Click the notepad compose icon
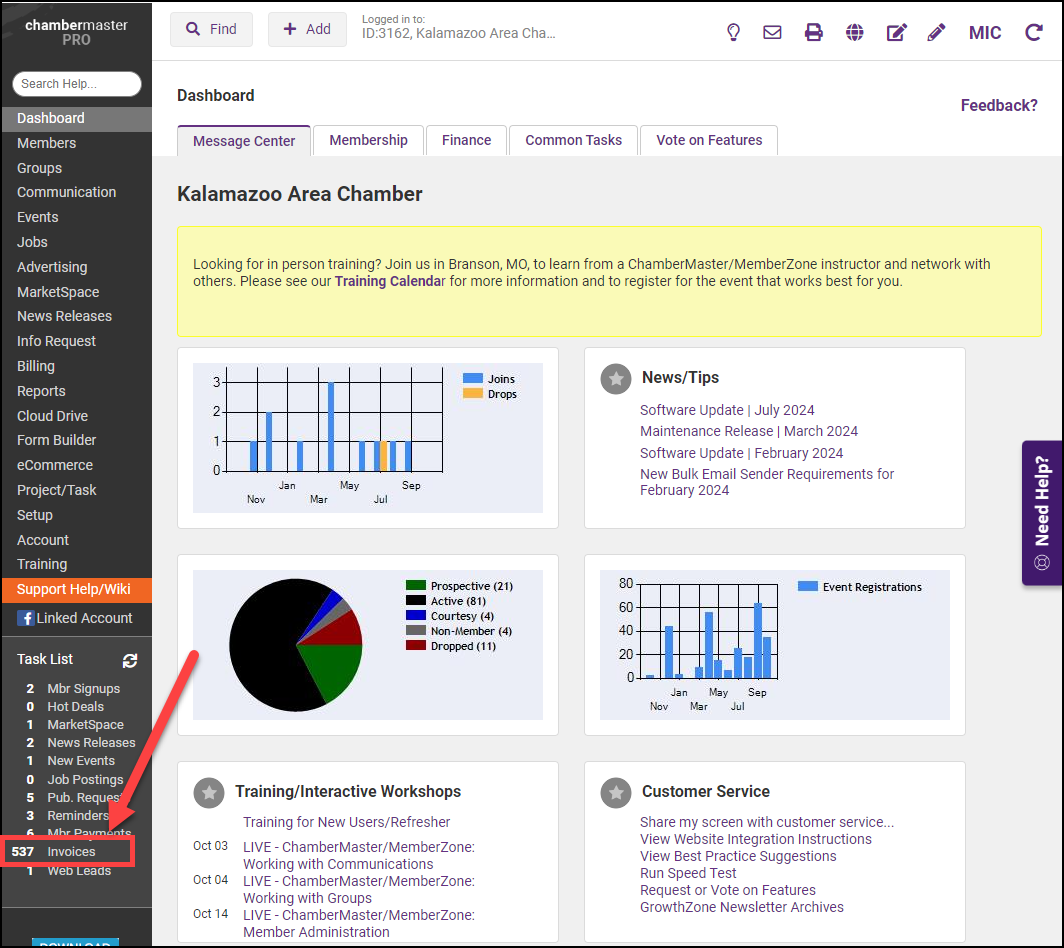Screen dimensions: 1064x948 pyautogui.click(x=896, y=32)
